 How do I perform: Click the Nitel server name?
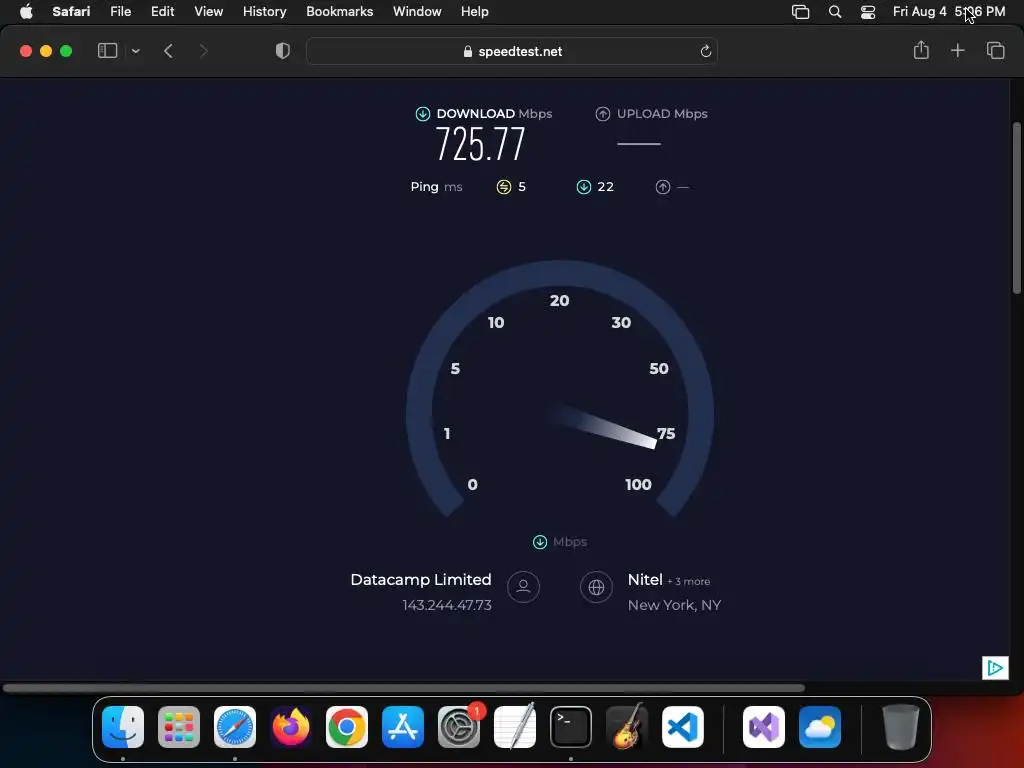click(645, 579)
